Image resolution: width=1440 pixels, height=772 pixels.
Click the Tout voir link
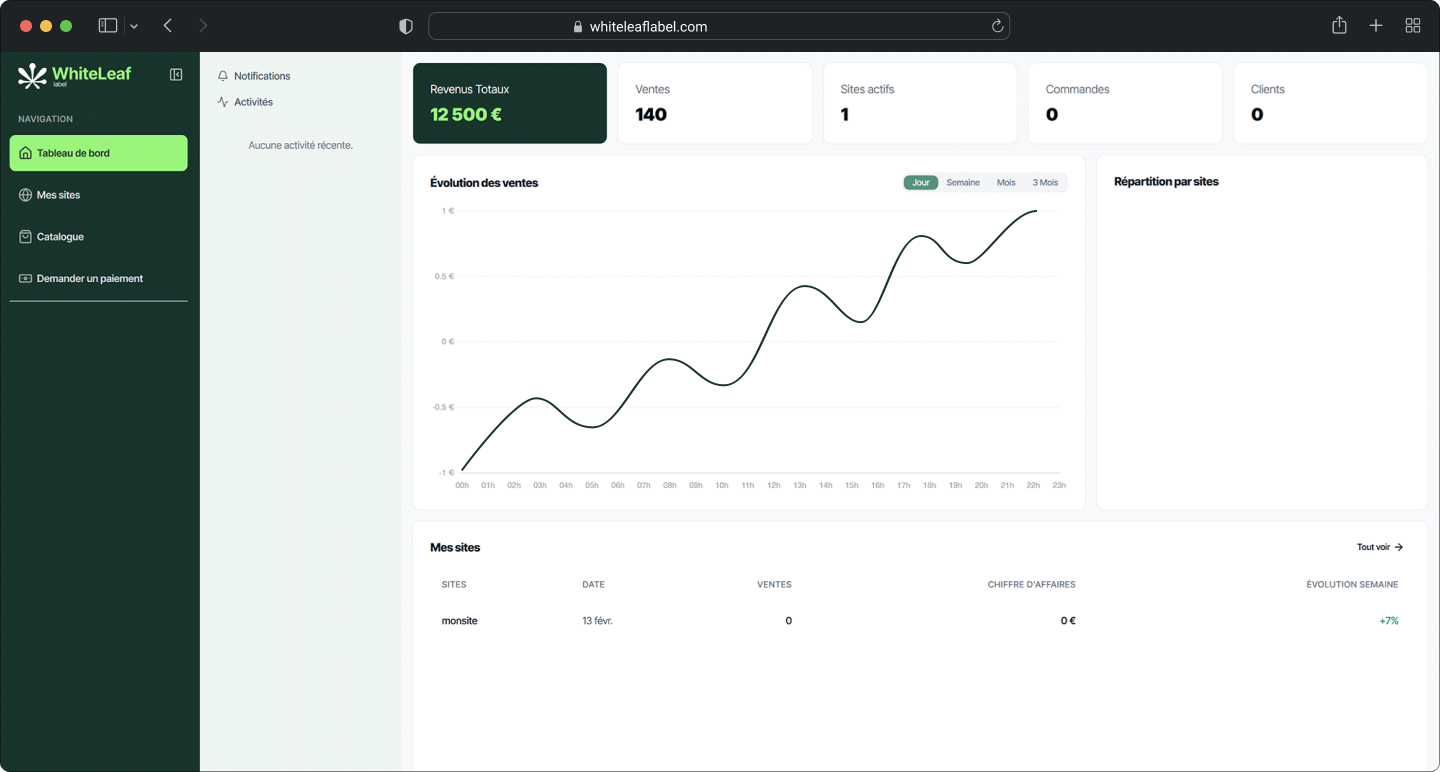click(x=1380, y=547)
